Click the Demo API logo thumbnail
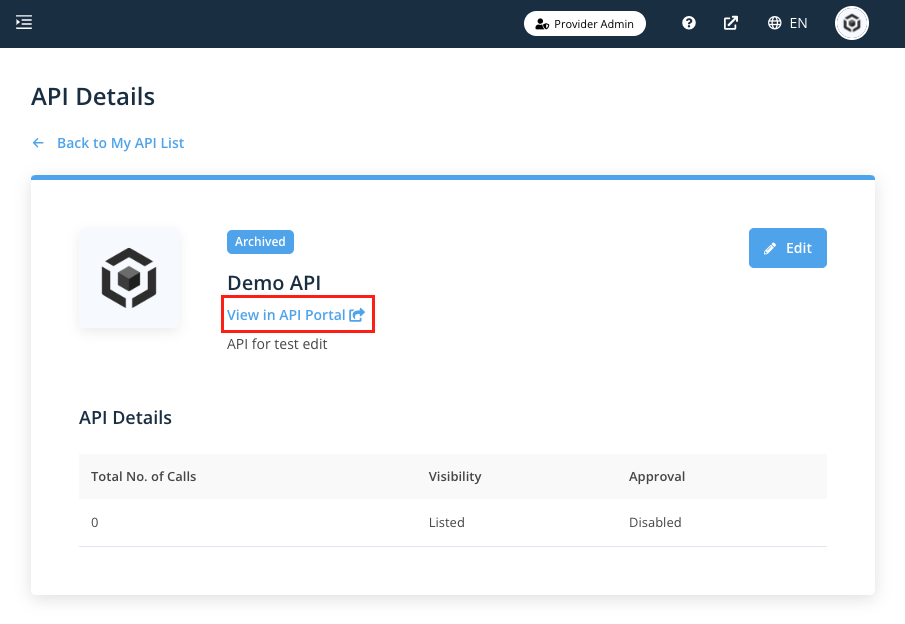The height and width of the screenshot is (624, 905). pyautogui.click(x=129, y=278)
